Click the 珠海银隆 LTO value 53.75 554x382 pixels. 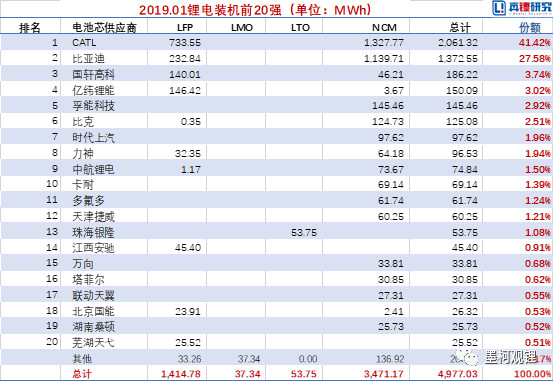click(x=304, y=233)
